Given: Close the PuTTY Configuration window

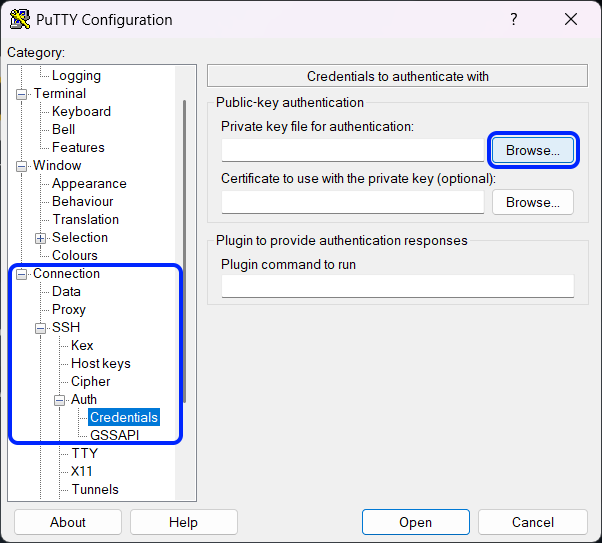Looking at the screenshot, I should tap(571, 19).
